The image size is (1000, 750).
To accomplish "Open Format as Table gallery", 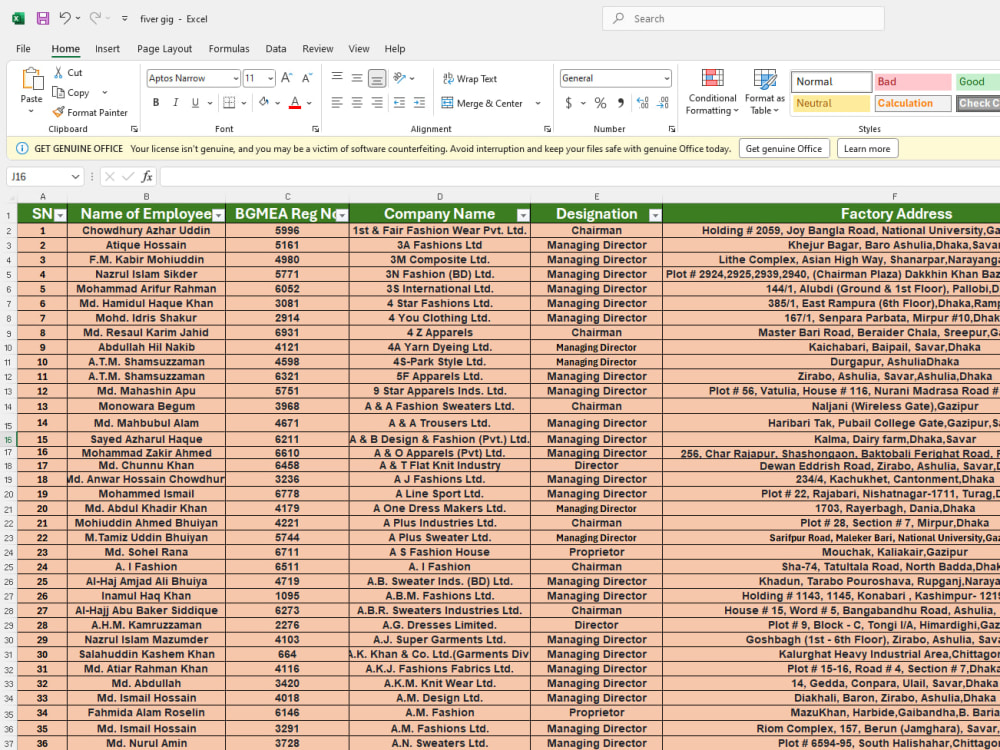I will 765,92.
